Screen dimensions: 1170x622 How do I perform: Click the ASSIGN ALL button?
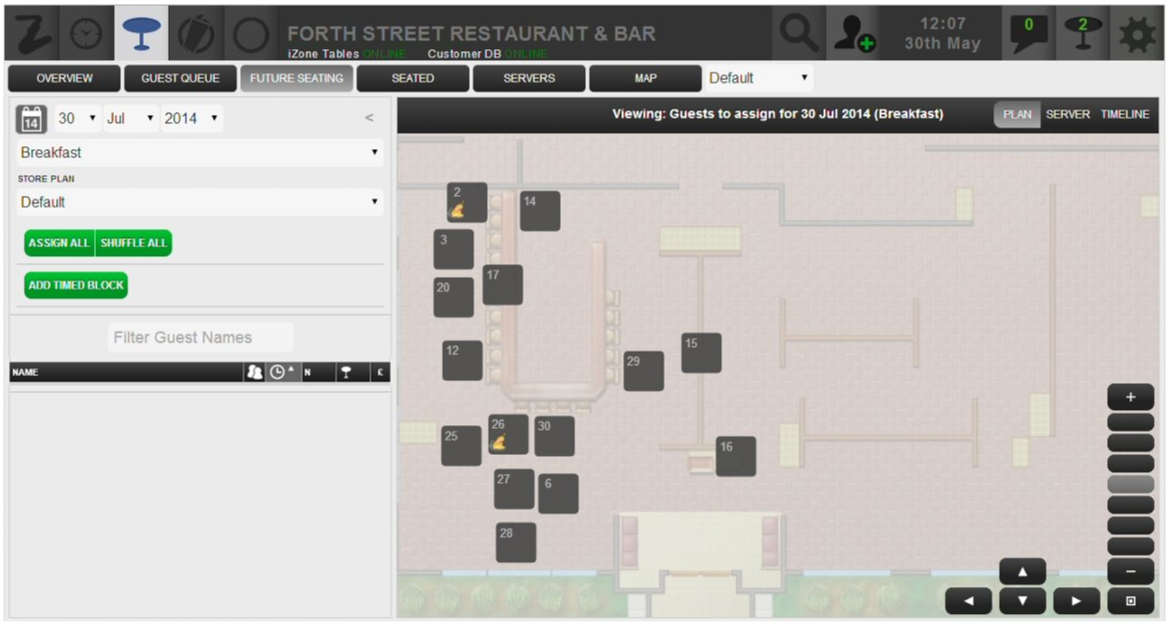point(59,243)
